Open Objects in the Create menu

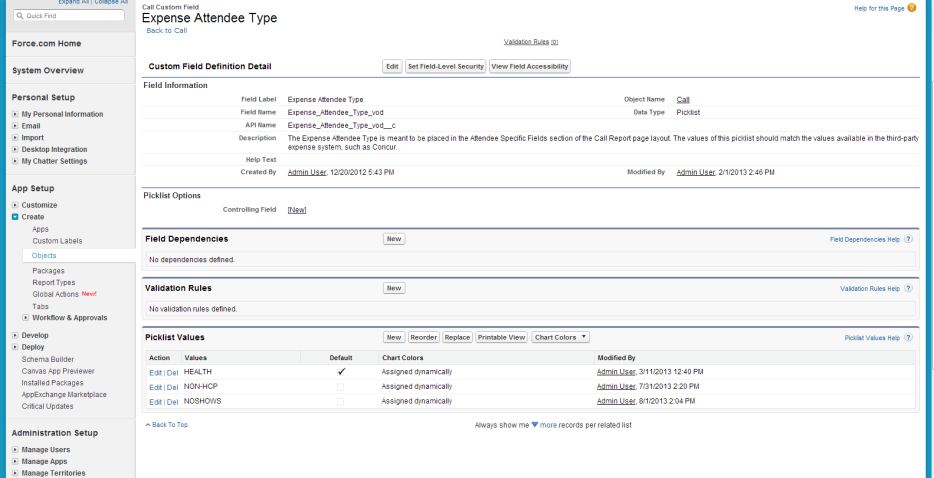coord(44,256)
